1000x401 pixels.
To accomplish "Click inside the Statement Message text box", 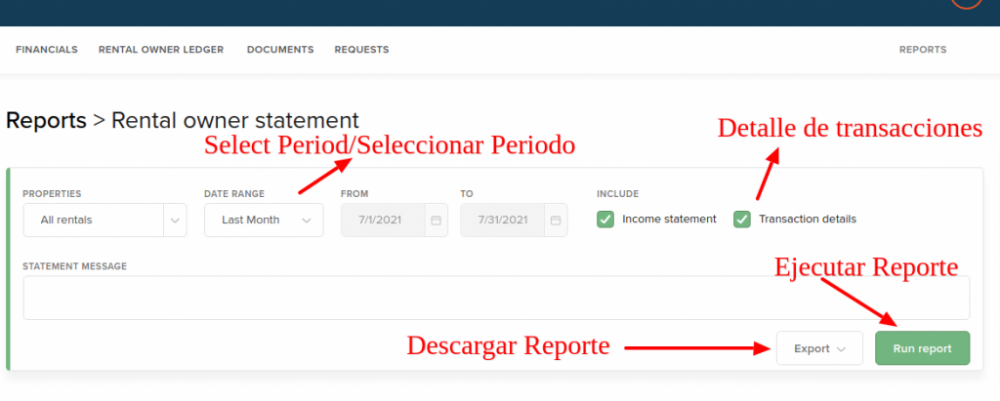I will coord(496,298).
